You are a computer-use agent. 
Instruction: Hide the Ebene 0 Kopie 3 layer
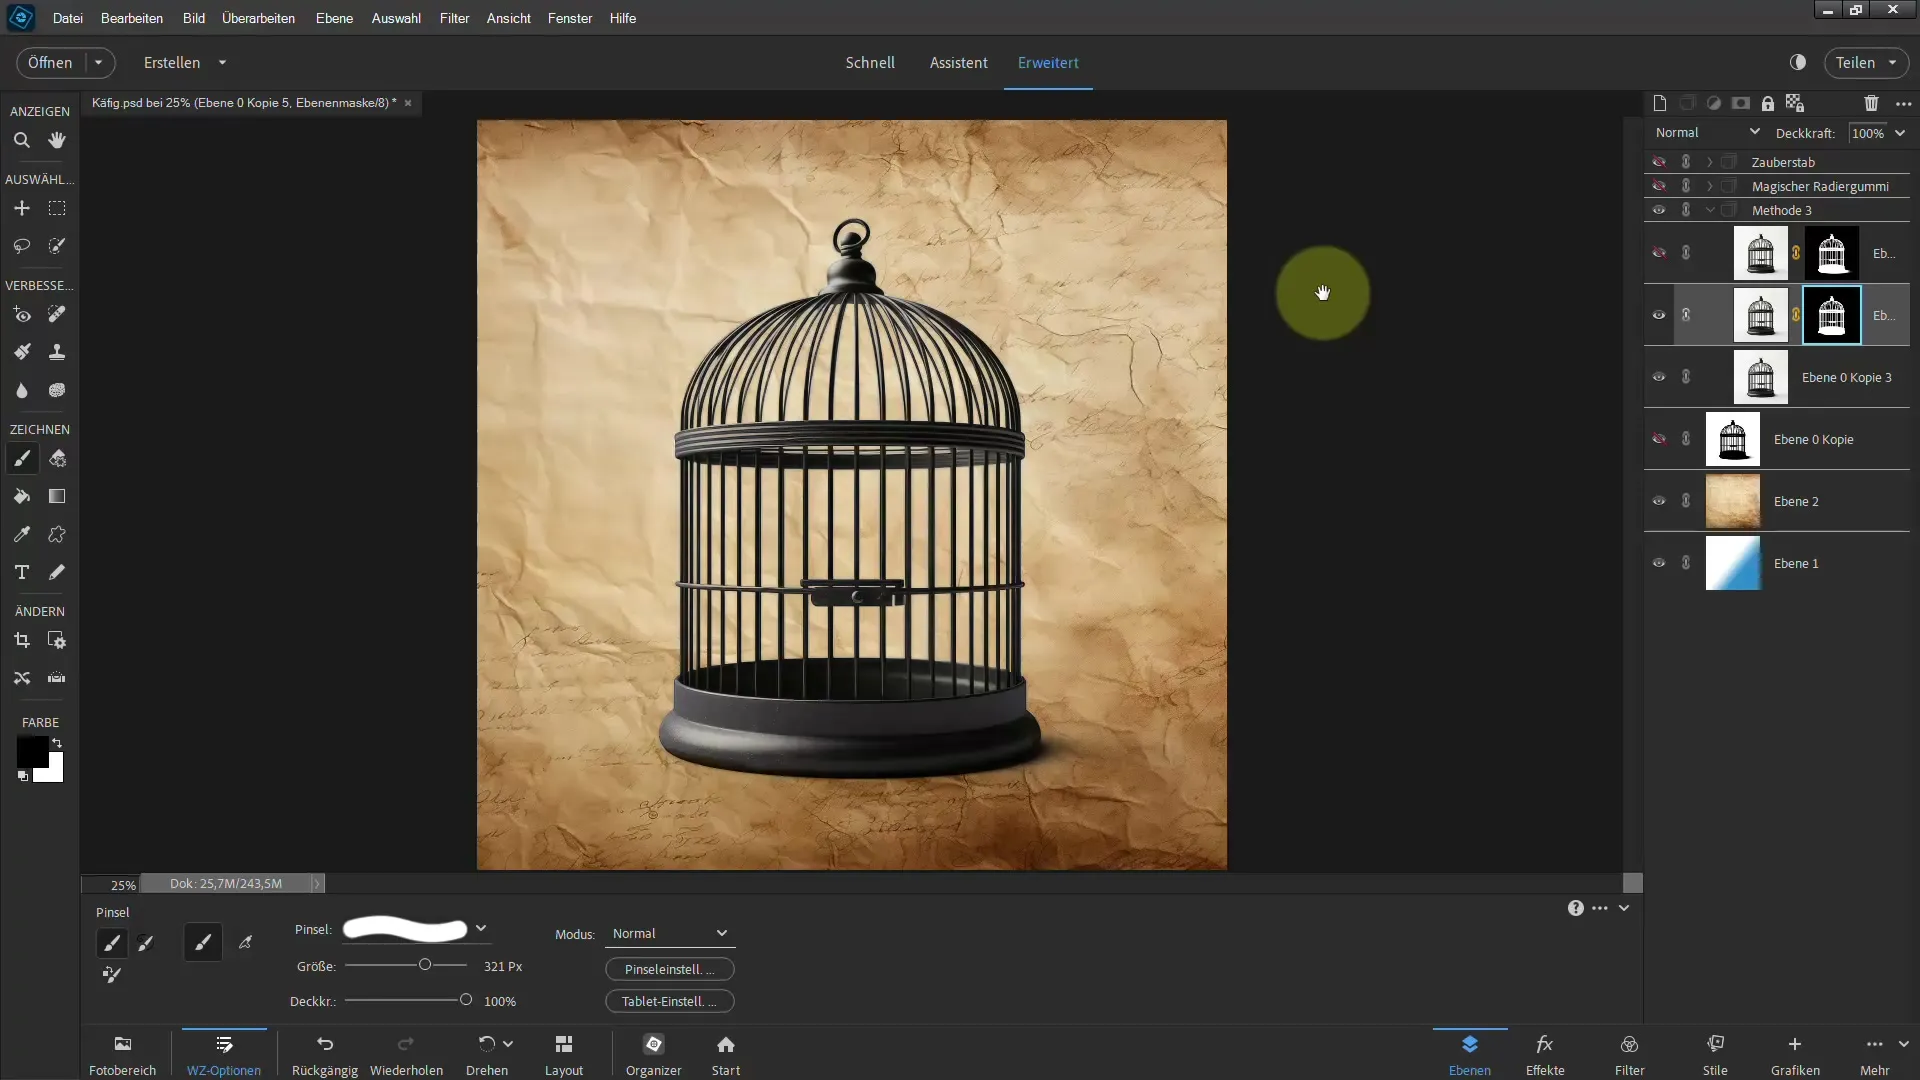pyautogui.click(x=1659, y=377)
